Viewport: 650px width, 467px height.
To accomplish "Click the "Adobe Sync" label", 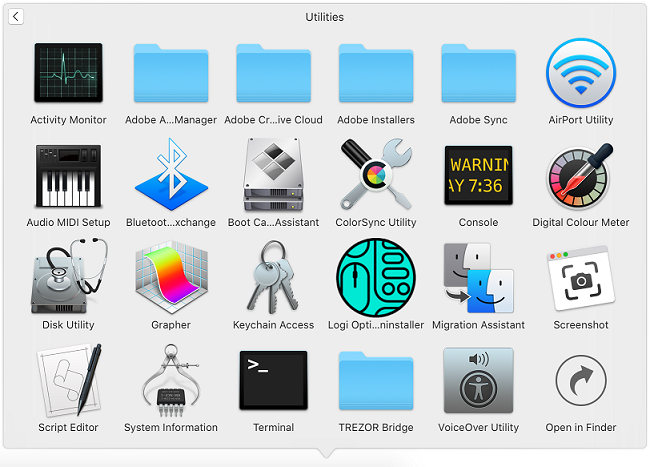I will pos(478,120).
